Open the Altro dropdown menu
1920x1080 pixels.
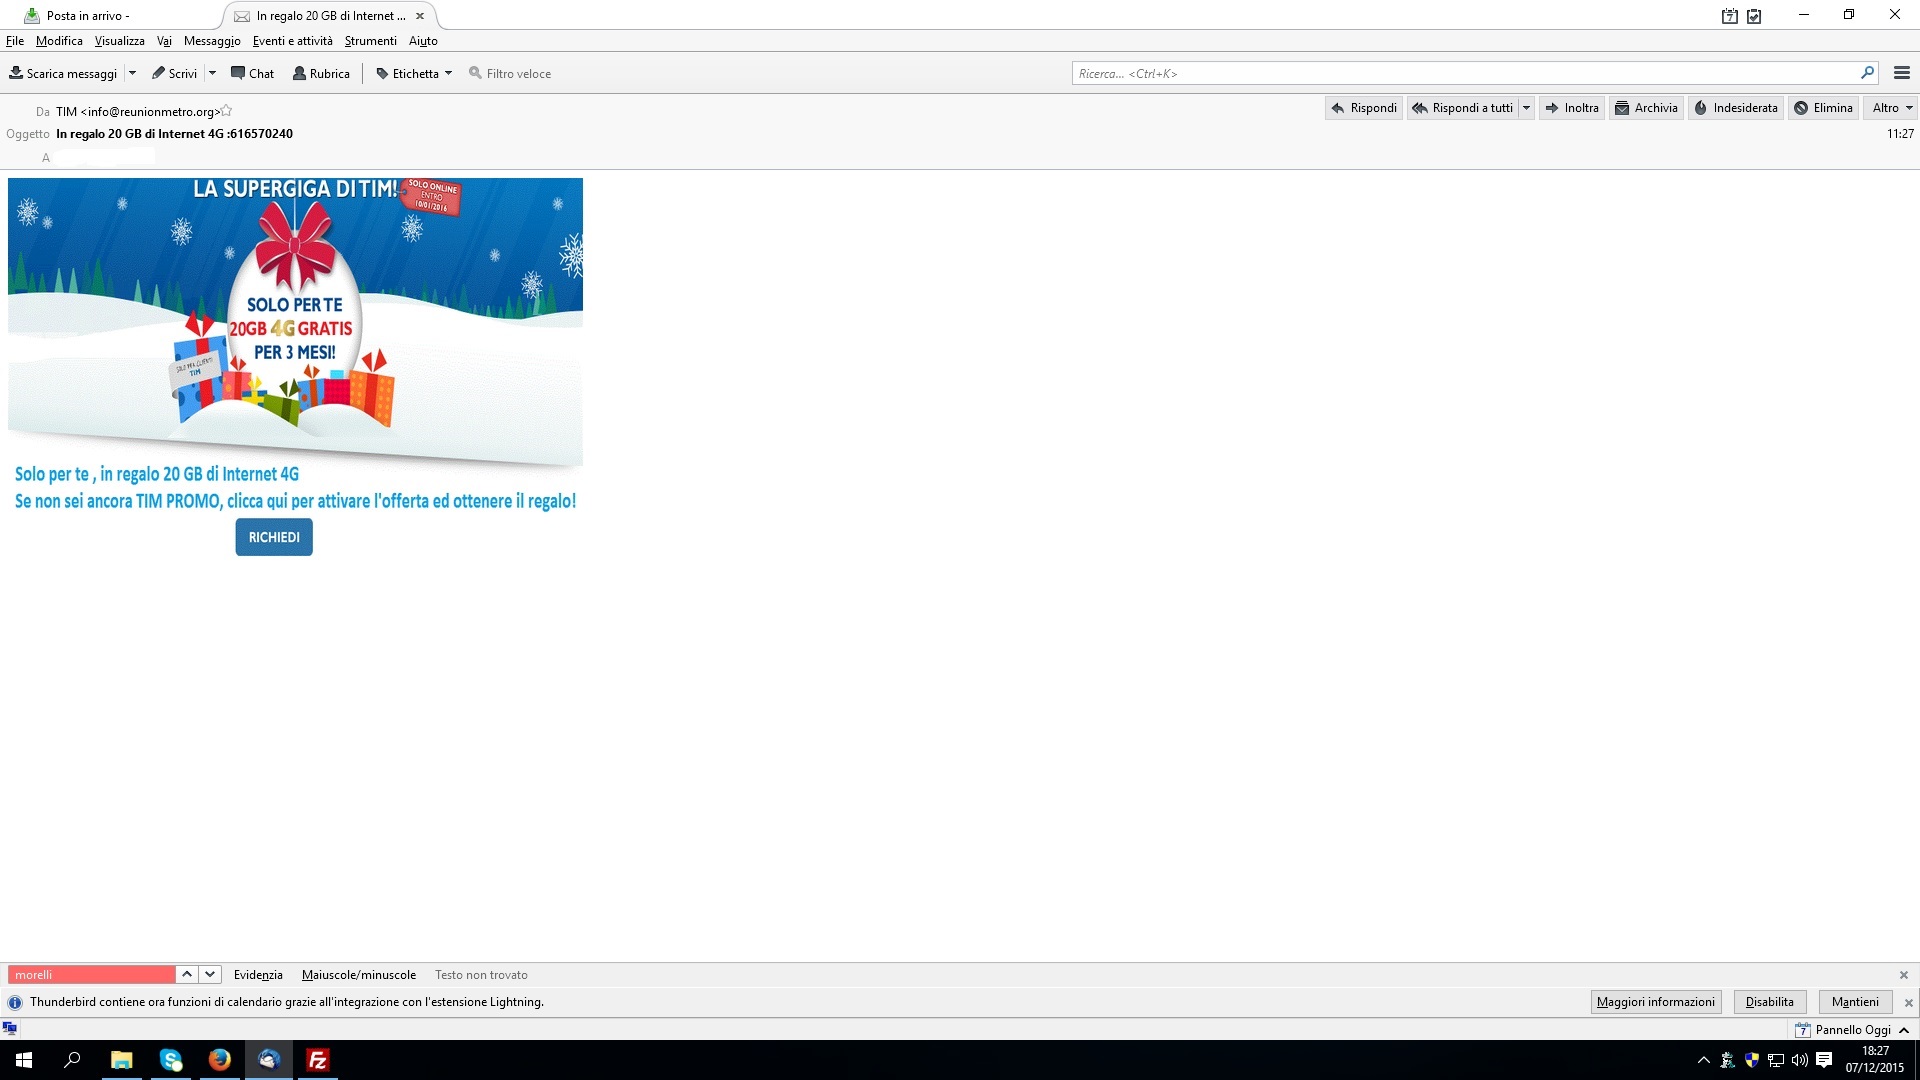pos(1892,108)
